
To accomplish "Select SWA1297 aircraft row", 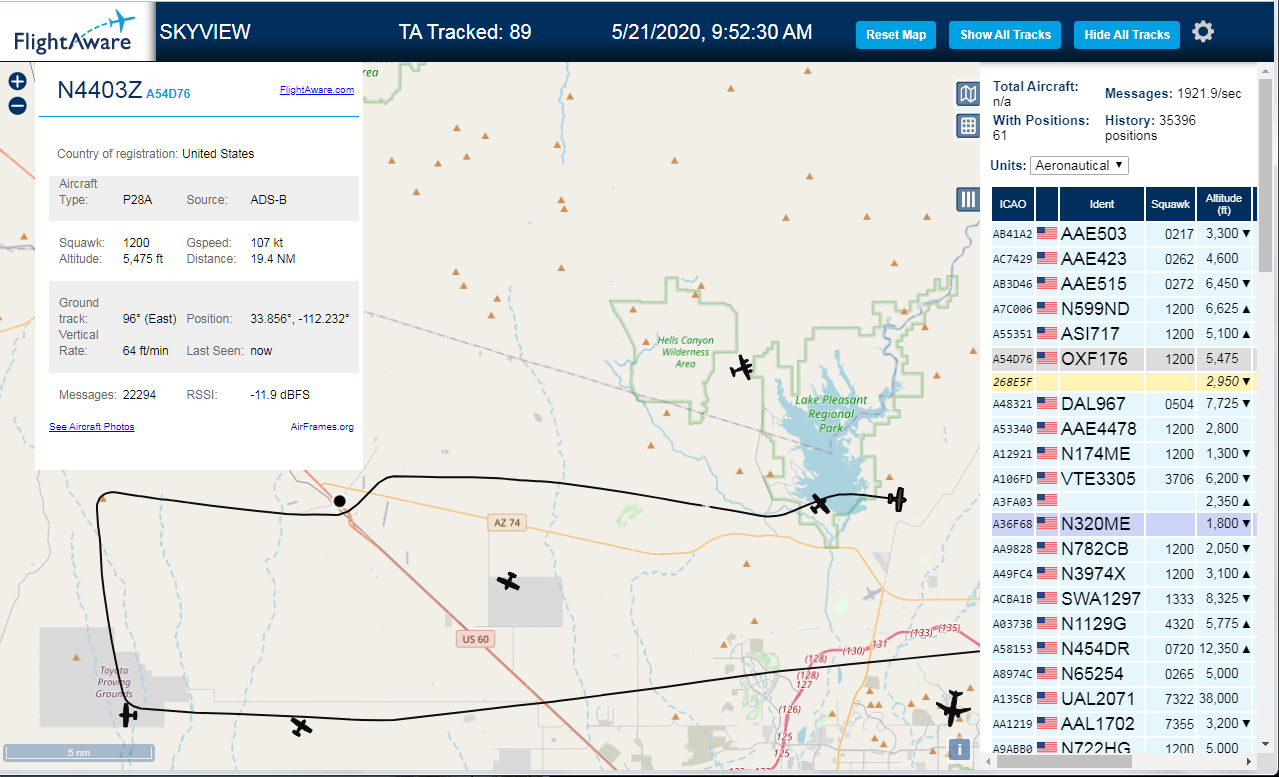I will tap(1122, 598).
